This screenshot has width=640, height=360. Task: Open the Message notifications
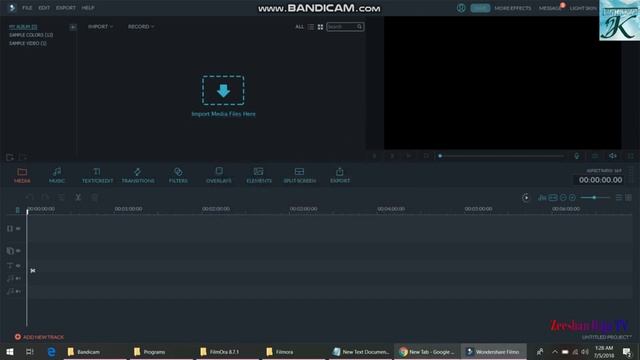point(551,8)
